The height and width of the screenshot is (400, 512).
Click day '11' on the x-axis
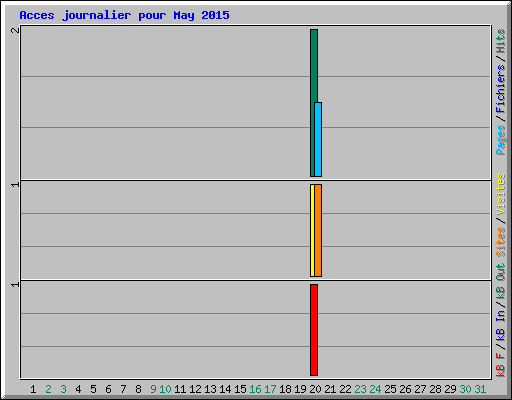point(180,389)
